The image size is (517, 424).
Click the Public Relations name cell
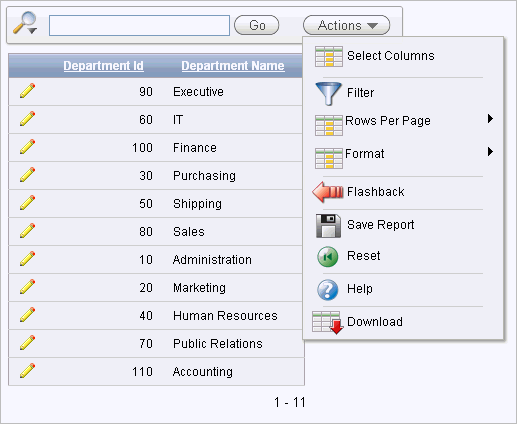point(218,343)
